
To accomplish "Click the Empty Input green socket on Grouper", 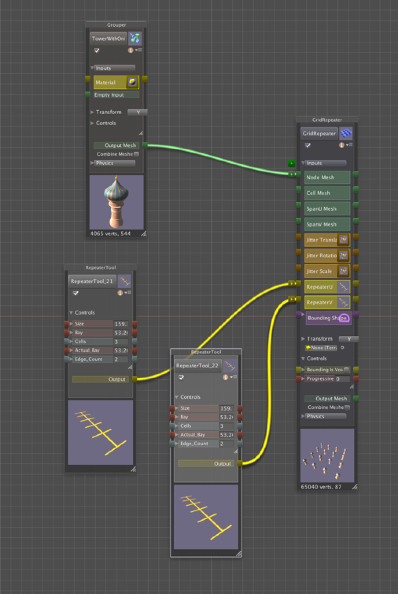I will [87, 95].
